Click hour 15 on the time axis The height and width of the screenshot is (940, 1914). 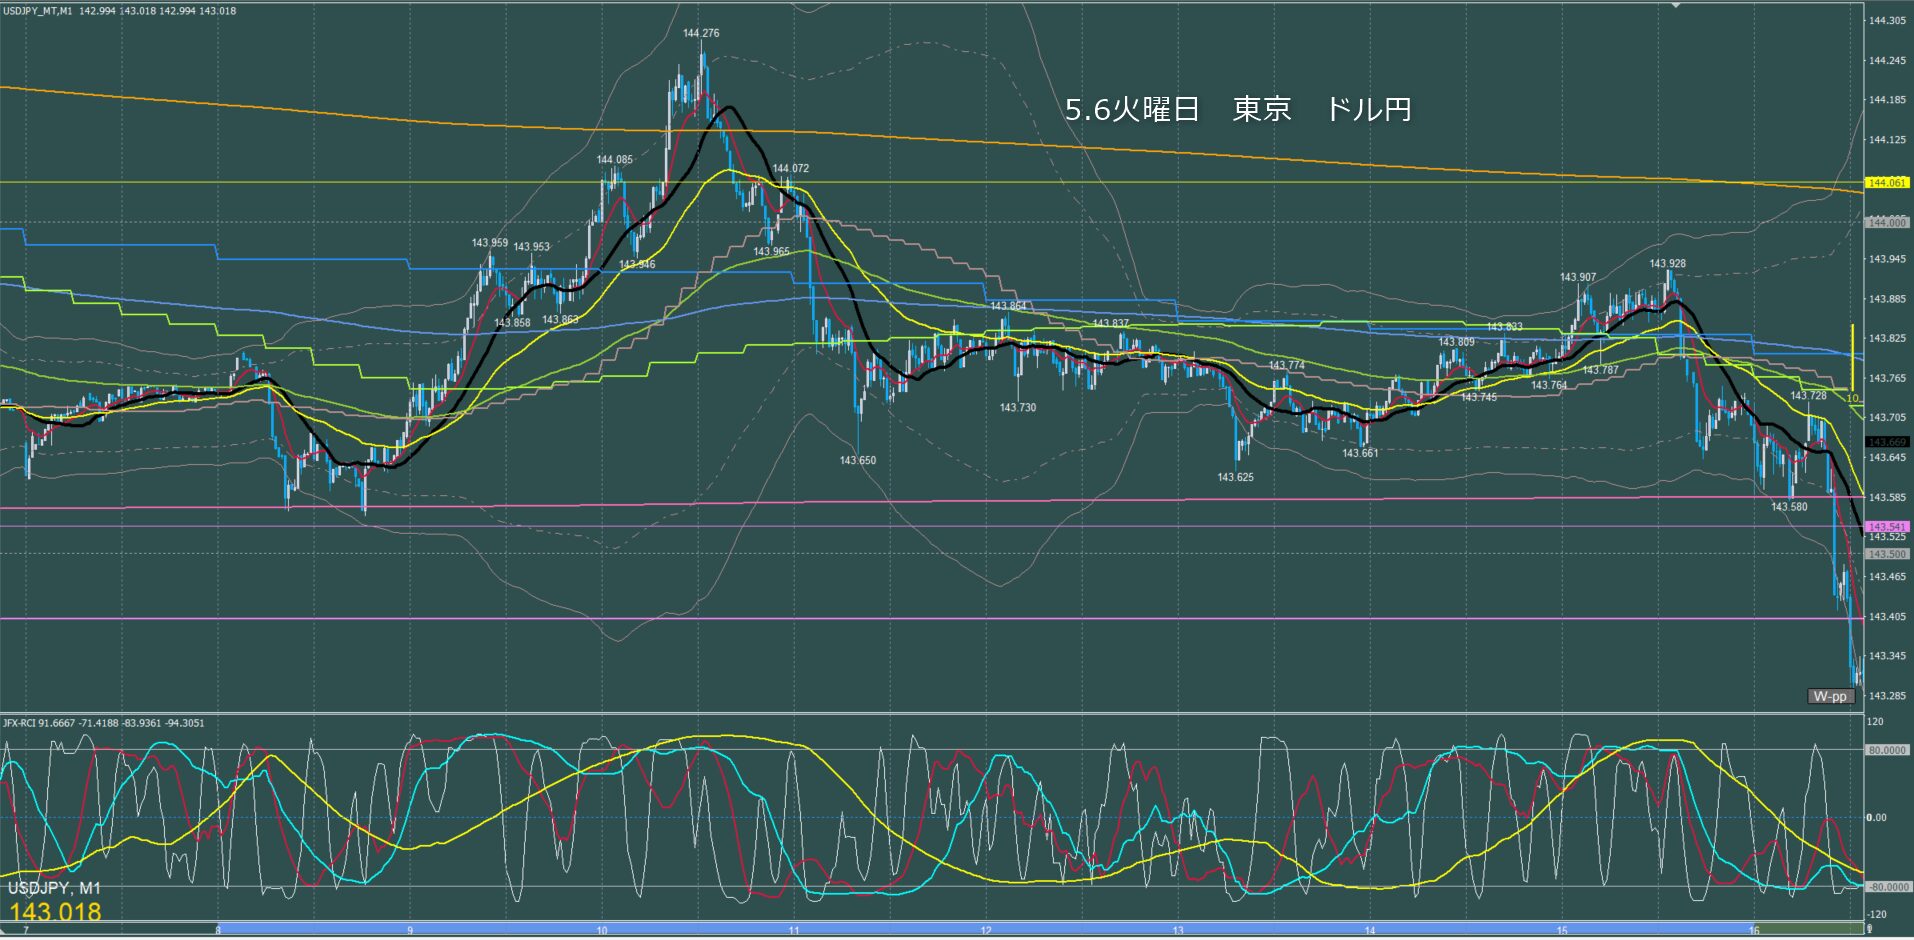(1562, 931)
